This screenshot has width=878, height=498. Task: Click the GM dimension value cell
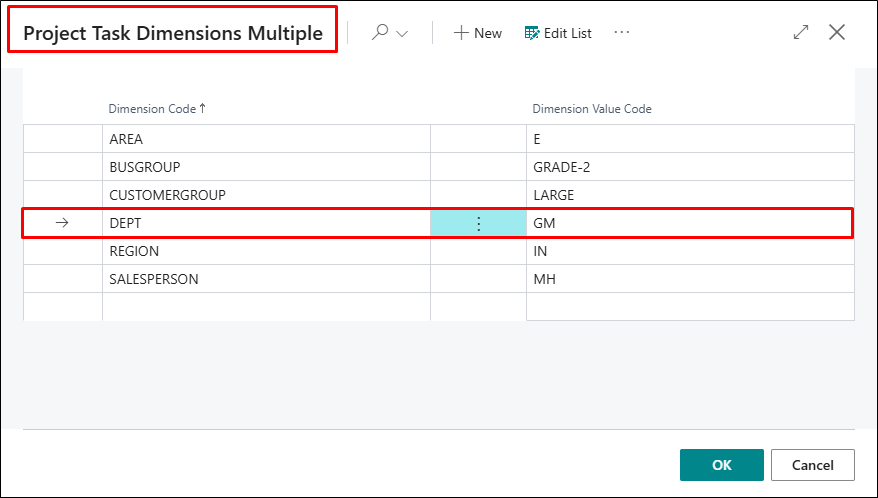tap(544, 223)
